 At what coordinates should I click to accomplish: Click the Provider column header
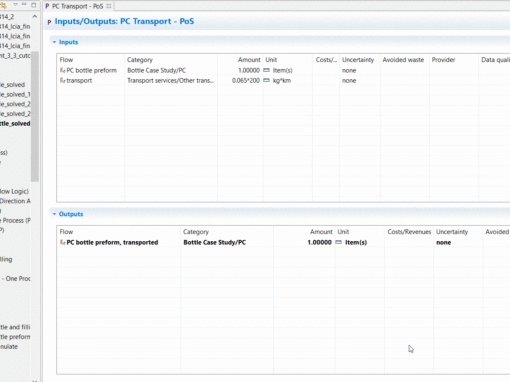coord(443,60)
